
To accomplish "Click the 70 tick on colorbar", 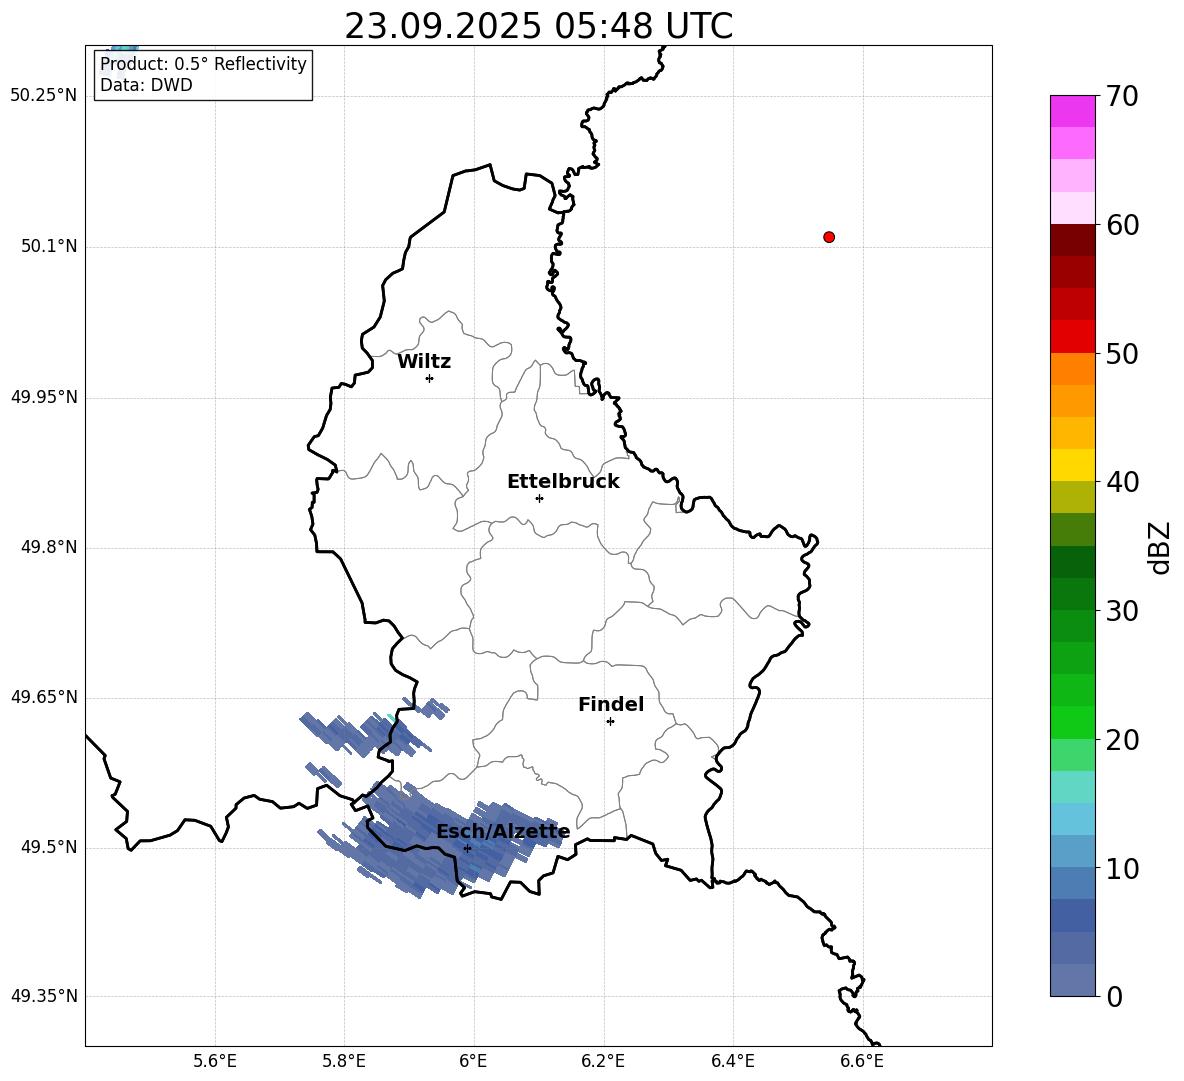I will pyautogui.click(x=1122, y=96).
